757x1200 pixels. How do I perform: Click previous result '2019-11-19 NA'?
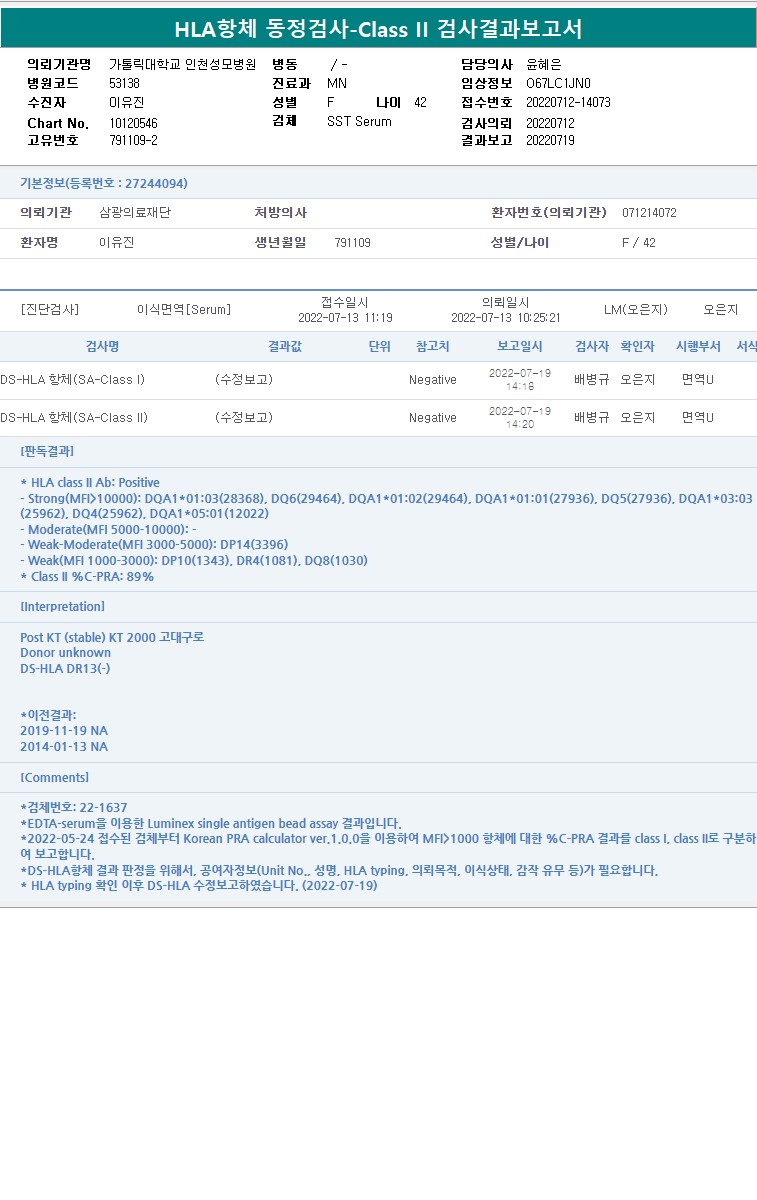(64, 730)
